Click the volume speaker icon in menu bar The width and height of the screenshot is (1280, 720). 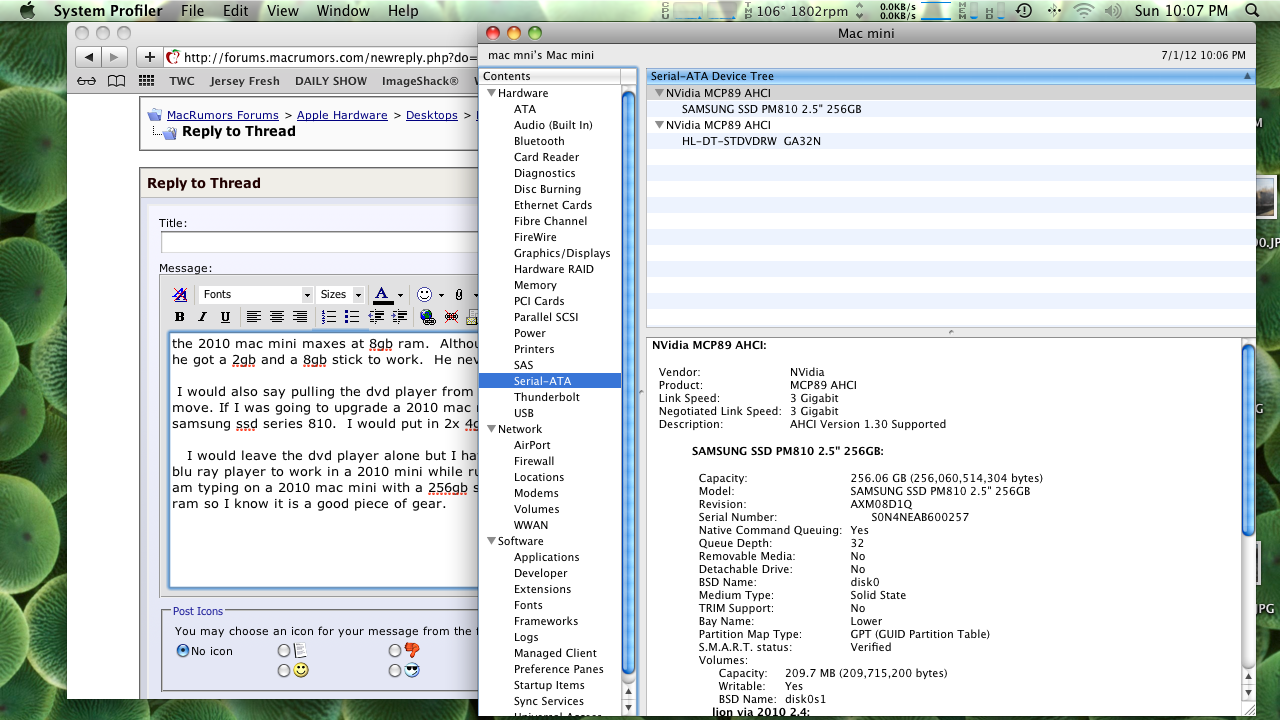(1115, 11)
